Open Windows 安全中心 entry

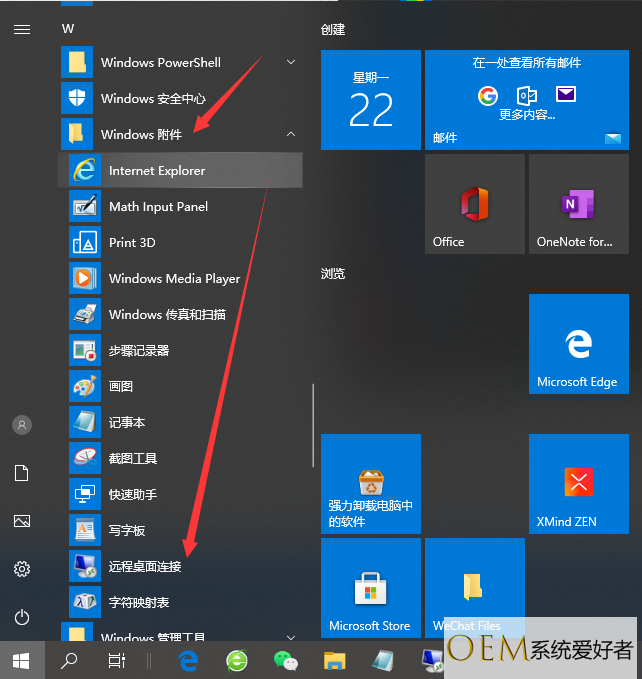point(153,98)
